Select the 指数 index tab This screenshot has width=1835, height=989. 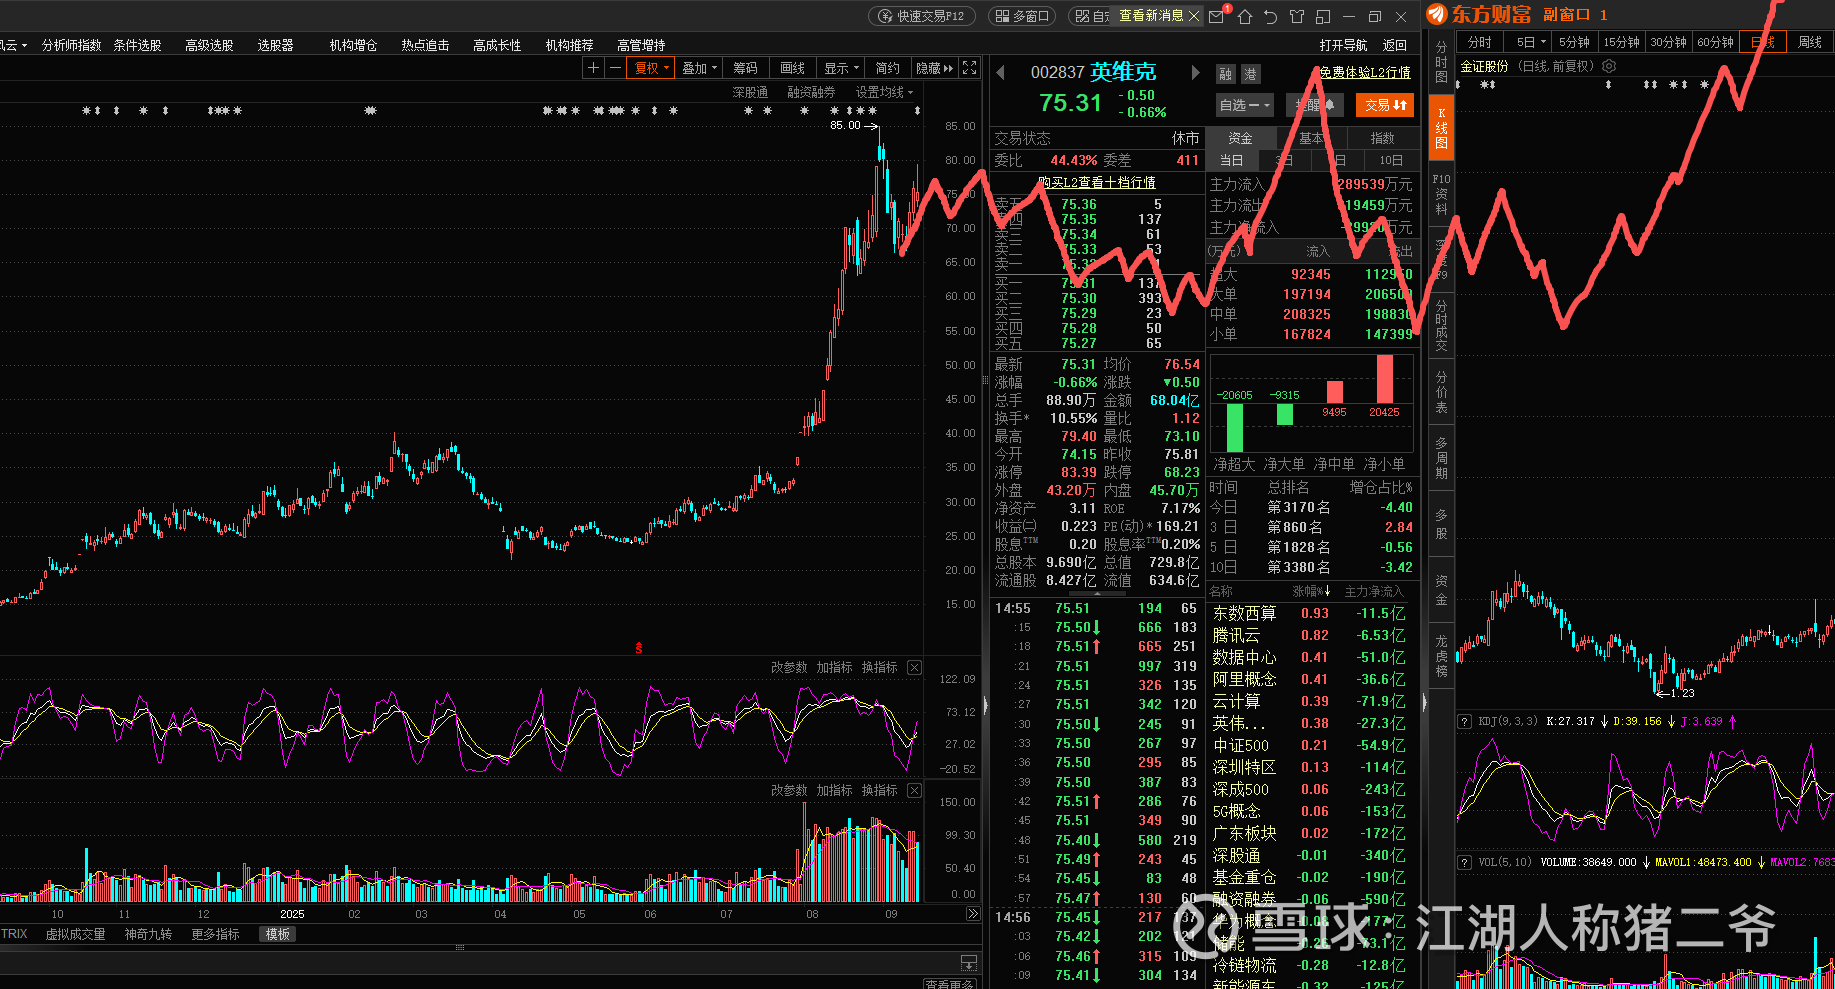(1382, 138)
